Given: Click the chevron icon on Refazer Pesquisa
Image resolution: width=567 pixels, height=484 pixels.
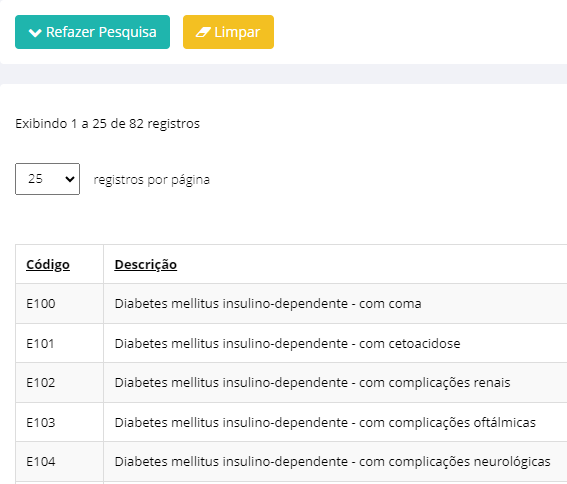Looking at the screenshot, I should (x=35, y=33).
